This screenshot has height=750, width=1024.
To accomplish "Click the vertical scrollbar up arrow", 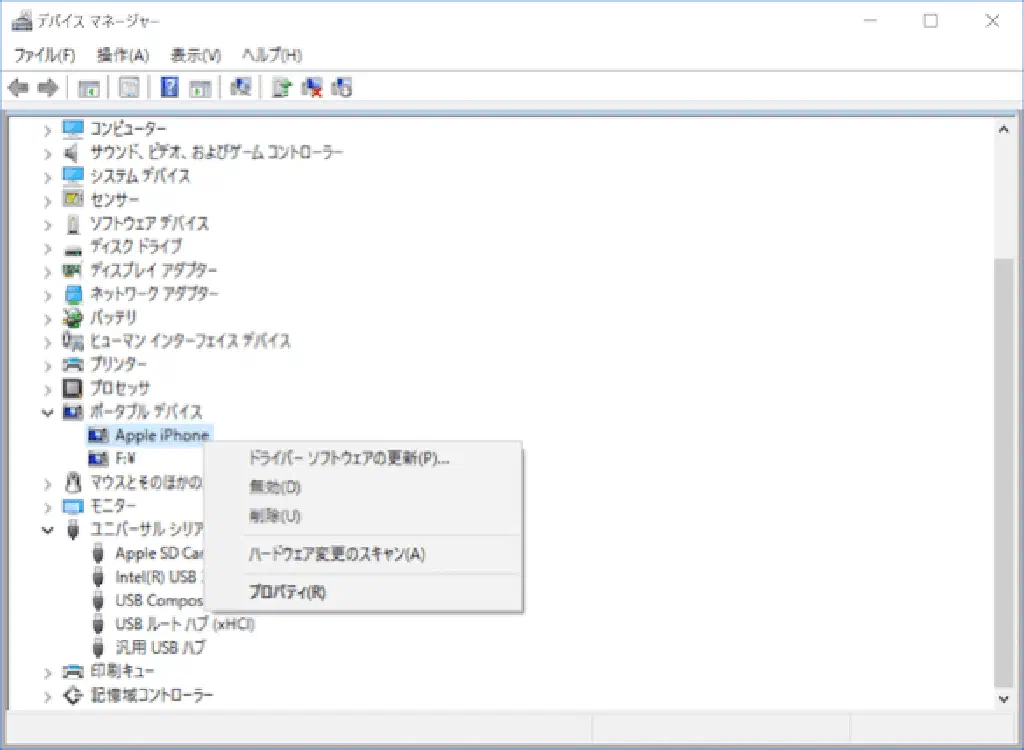I will 1003,128.
